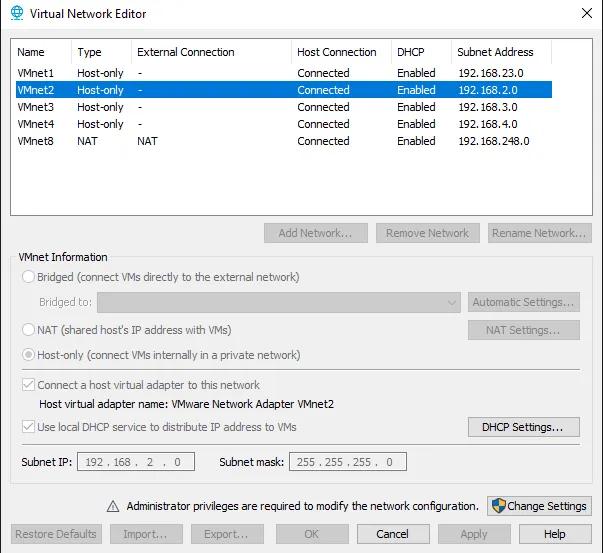This screenshot has height=553, width=603.
Task: Click the Remove Network button
Action: tap(428, 233)
